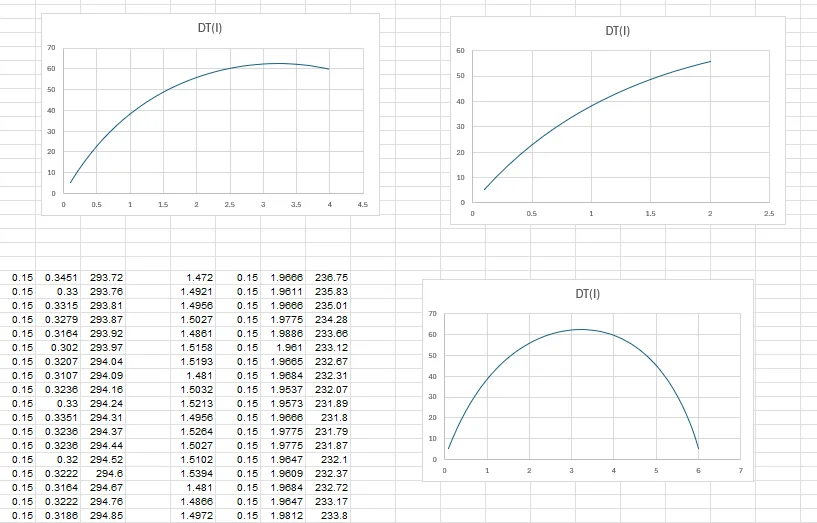Select cell with 232.07
The height and width of the screenshot is (523, 817).
click(x=328, y=390)
